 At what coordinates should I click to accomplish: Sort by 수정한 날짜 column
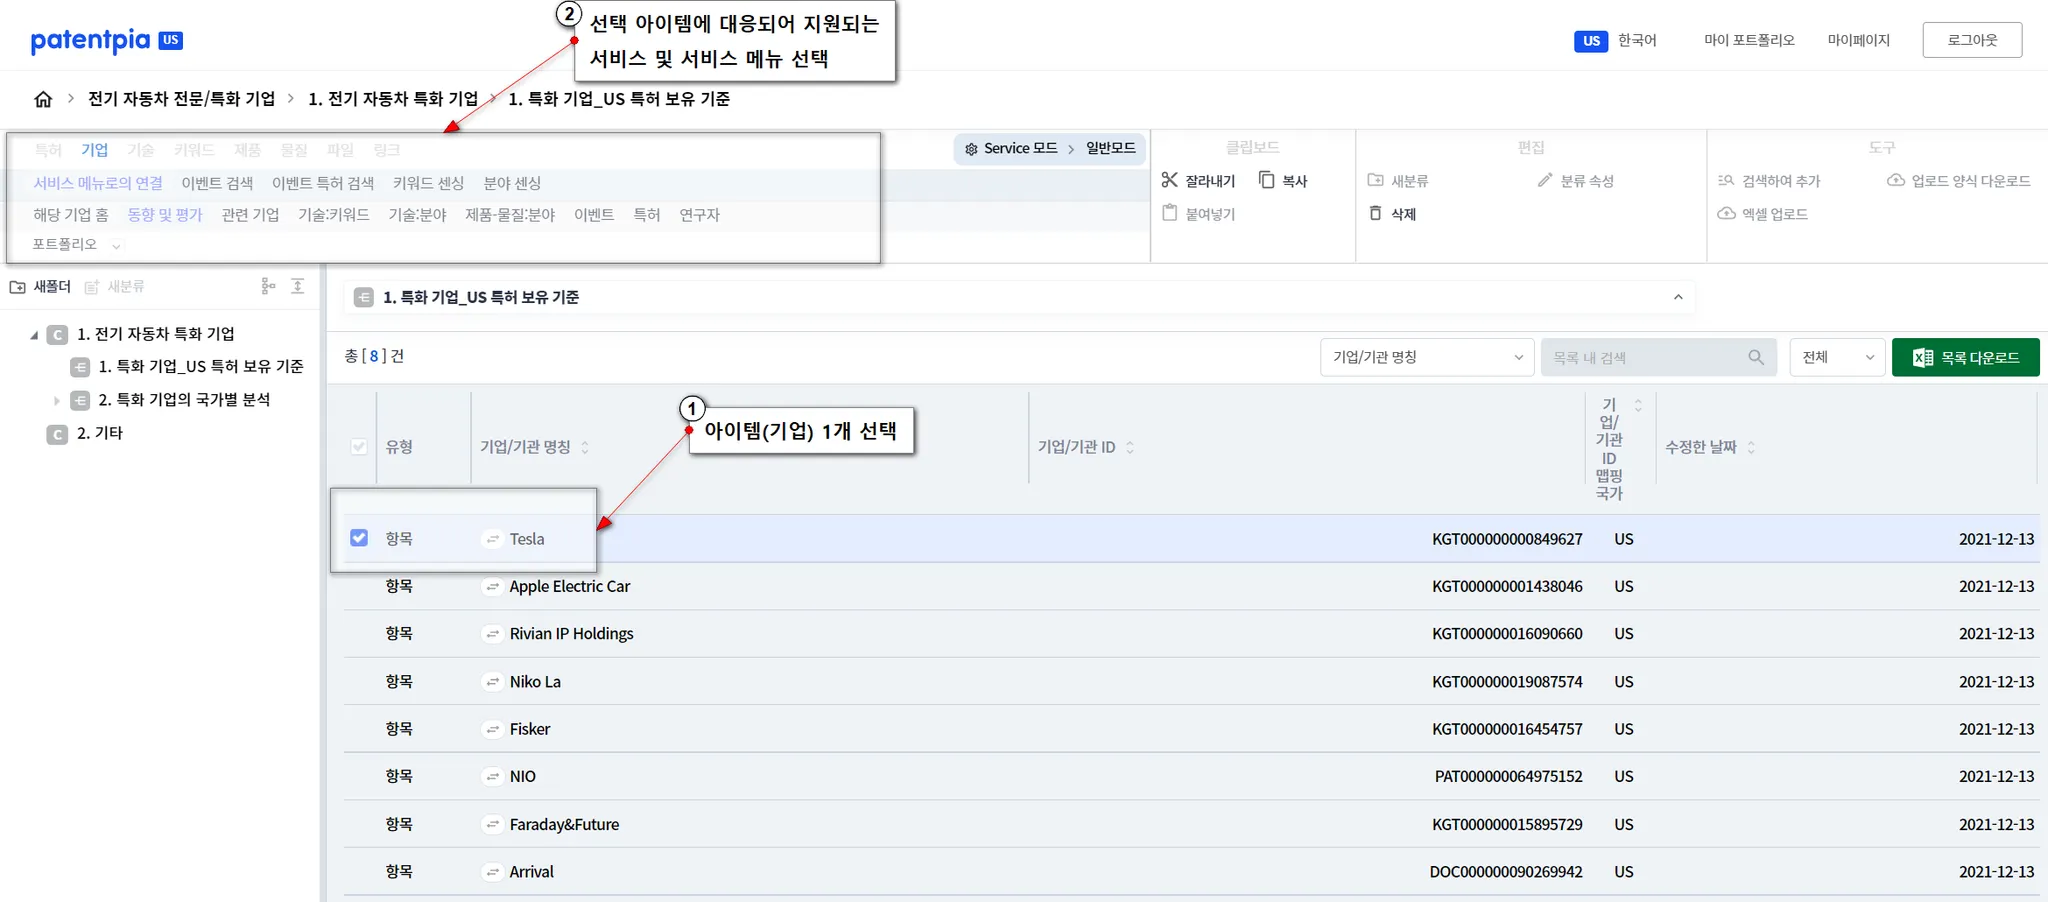tap(1751, 447)
